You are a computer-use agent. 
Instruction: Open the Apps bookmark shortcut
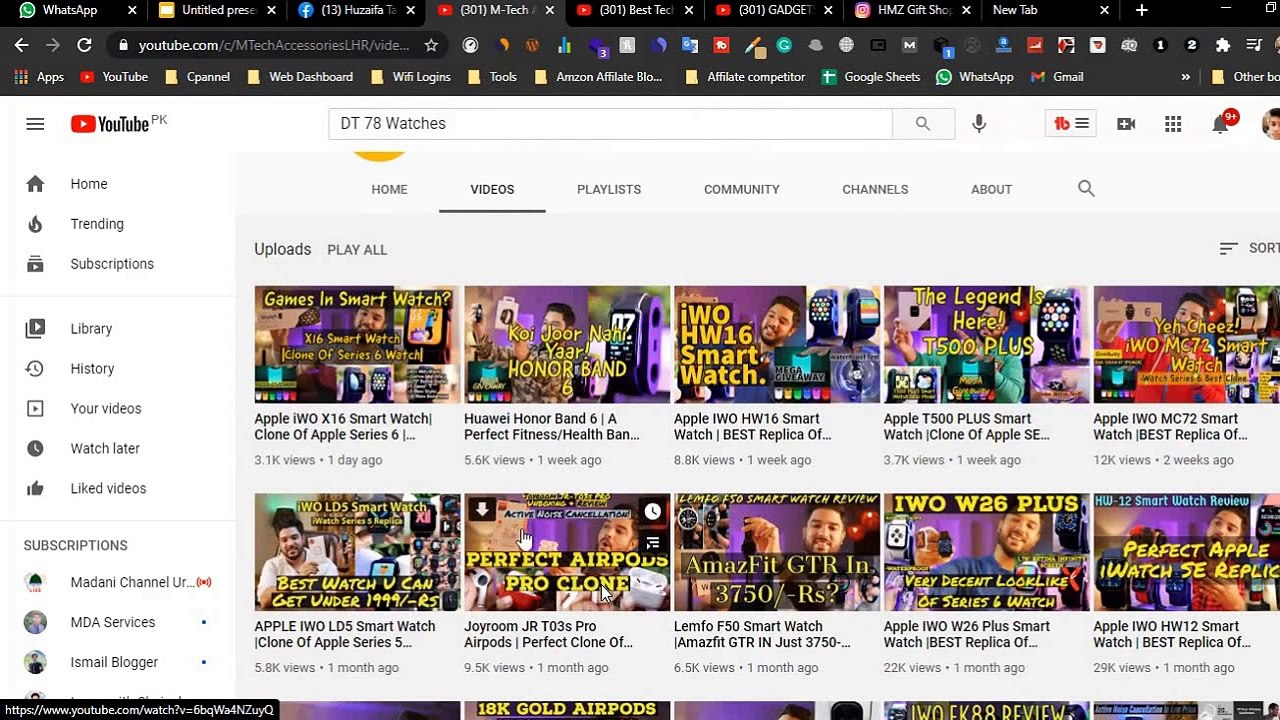click(39, 77)
